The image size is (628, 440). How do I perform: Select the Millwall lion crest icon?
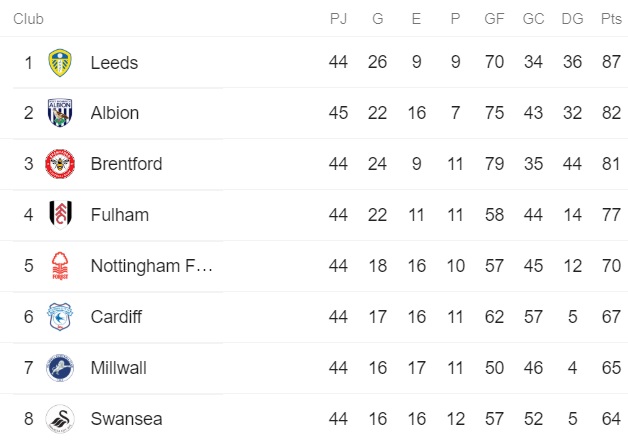pos(60,368)
